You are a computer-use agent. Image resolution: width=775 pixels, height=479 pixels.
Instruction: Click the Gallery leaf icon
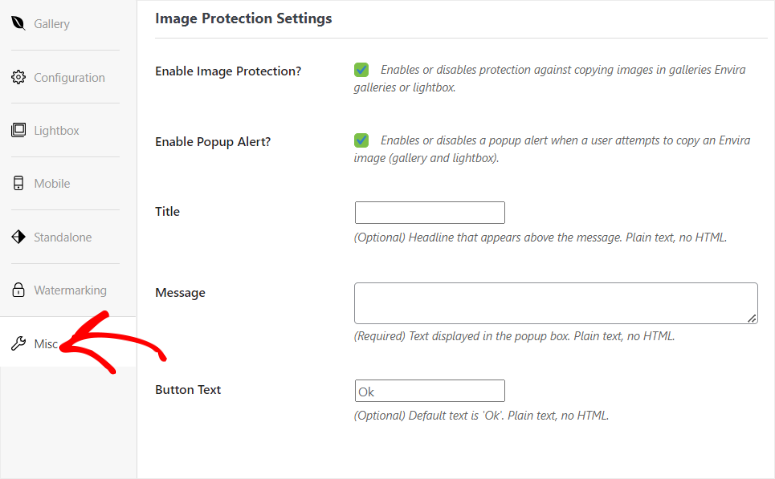[18, 23]
